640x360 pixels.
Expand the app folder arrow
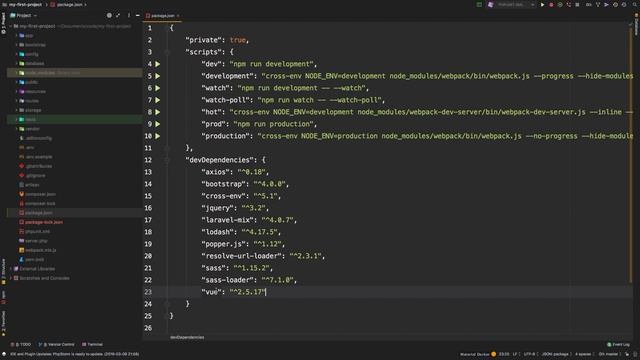click(17, 36)
